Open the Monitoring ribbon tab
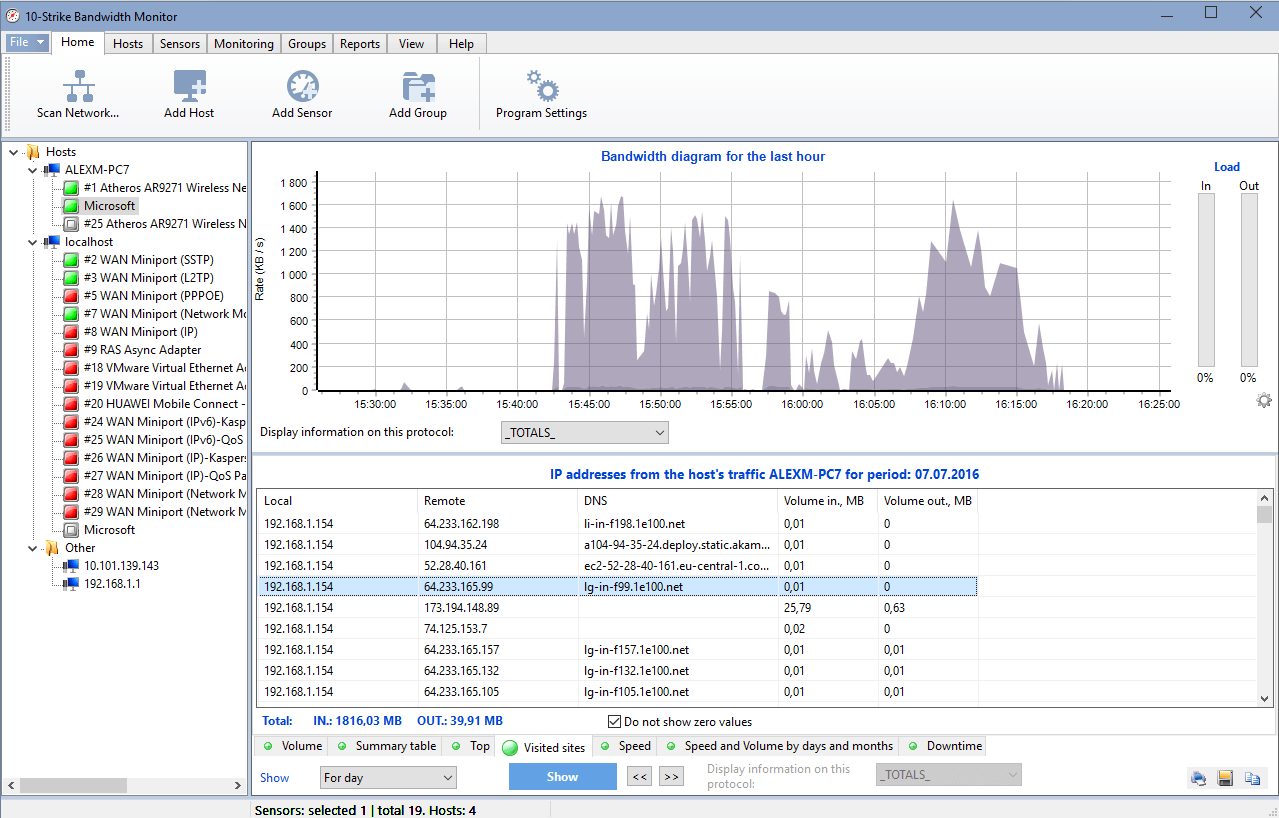This screenshot has width=1279, height=818. 244,44
